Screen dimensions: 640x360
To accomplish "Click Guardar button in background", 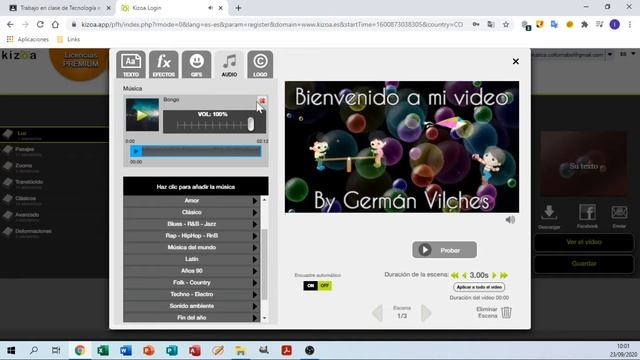I will coord(584,264).
